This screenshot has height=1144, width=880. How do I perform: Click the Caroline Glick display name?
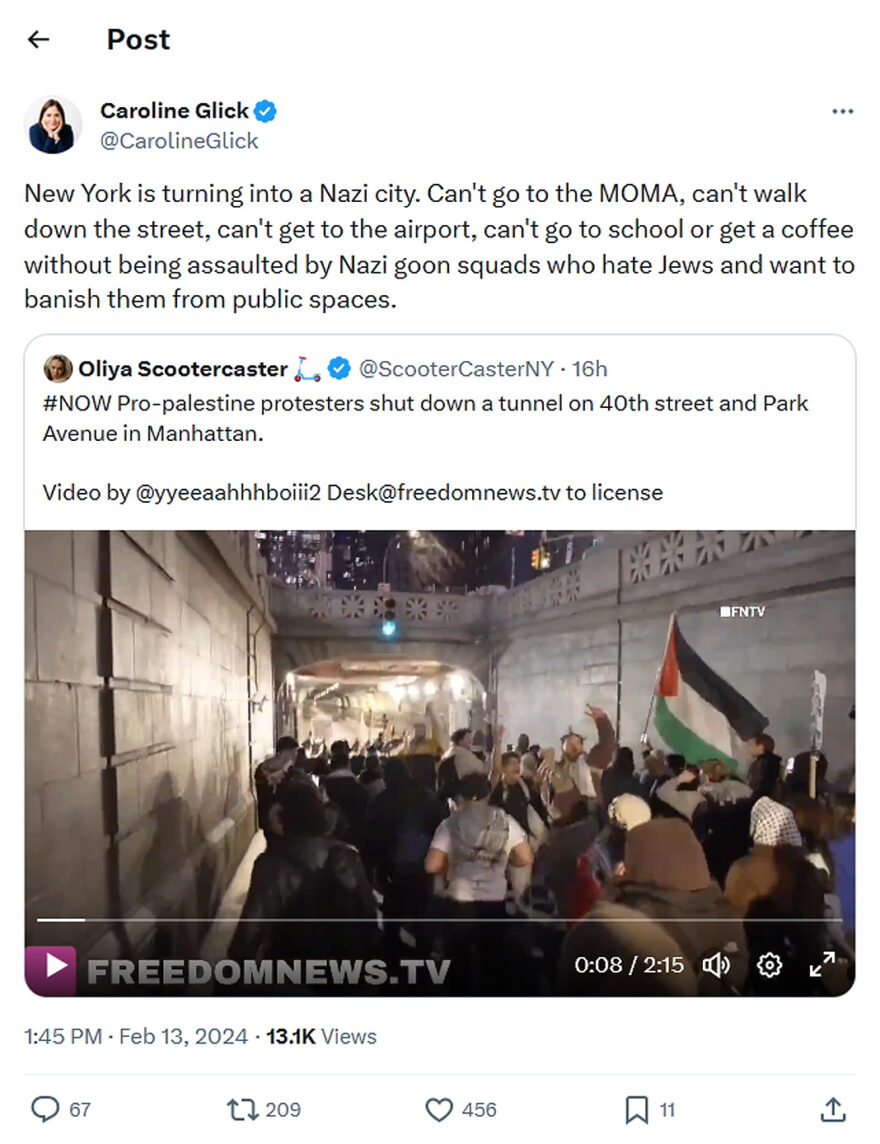click(174, 110)
